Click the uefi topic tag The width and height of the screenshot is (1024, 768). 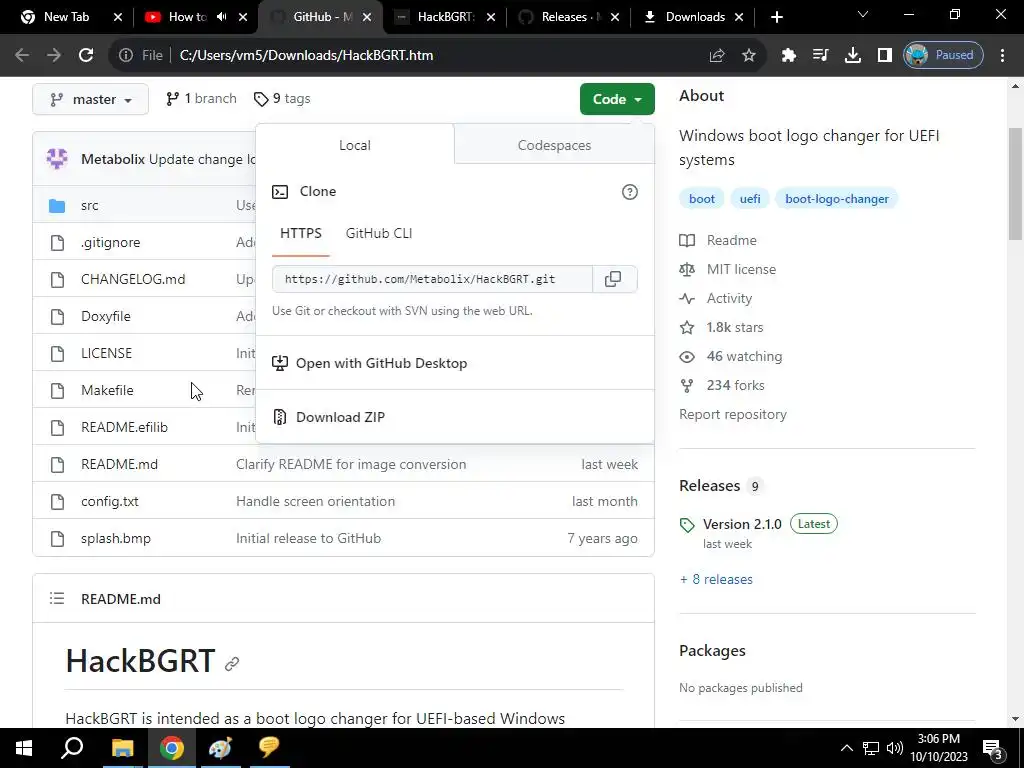pos(750,199)
